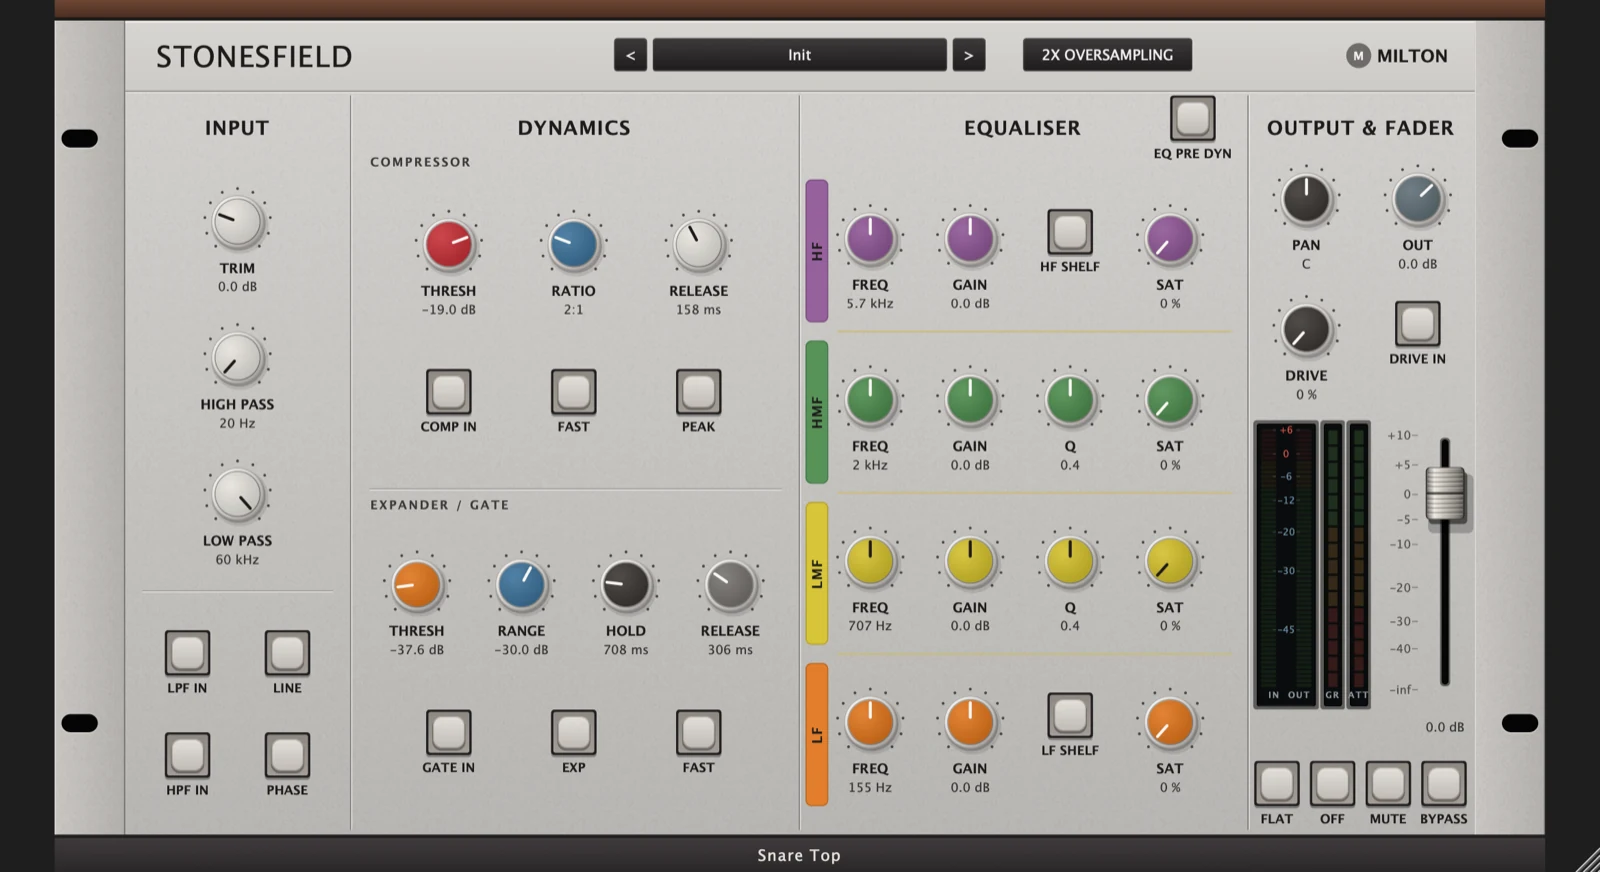The image size is (1600, 872).
Task: Toggle expander/gate FAST button
Action: 698,733
